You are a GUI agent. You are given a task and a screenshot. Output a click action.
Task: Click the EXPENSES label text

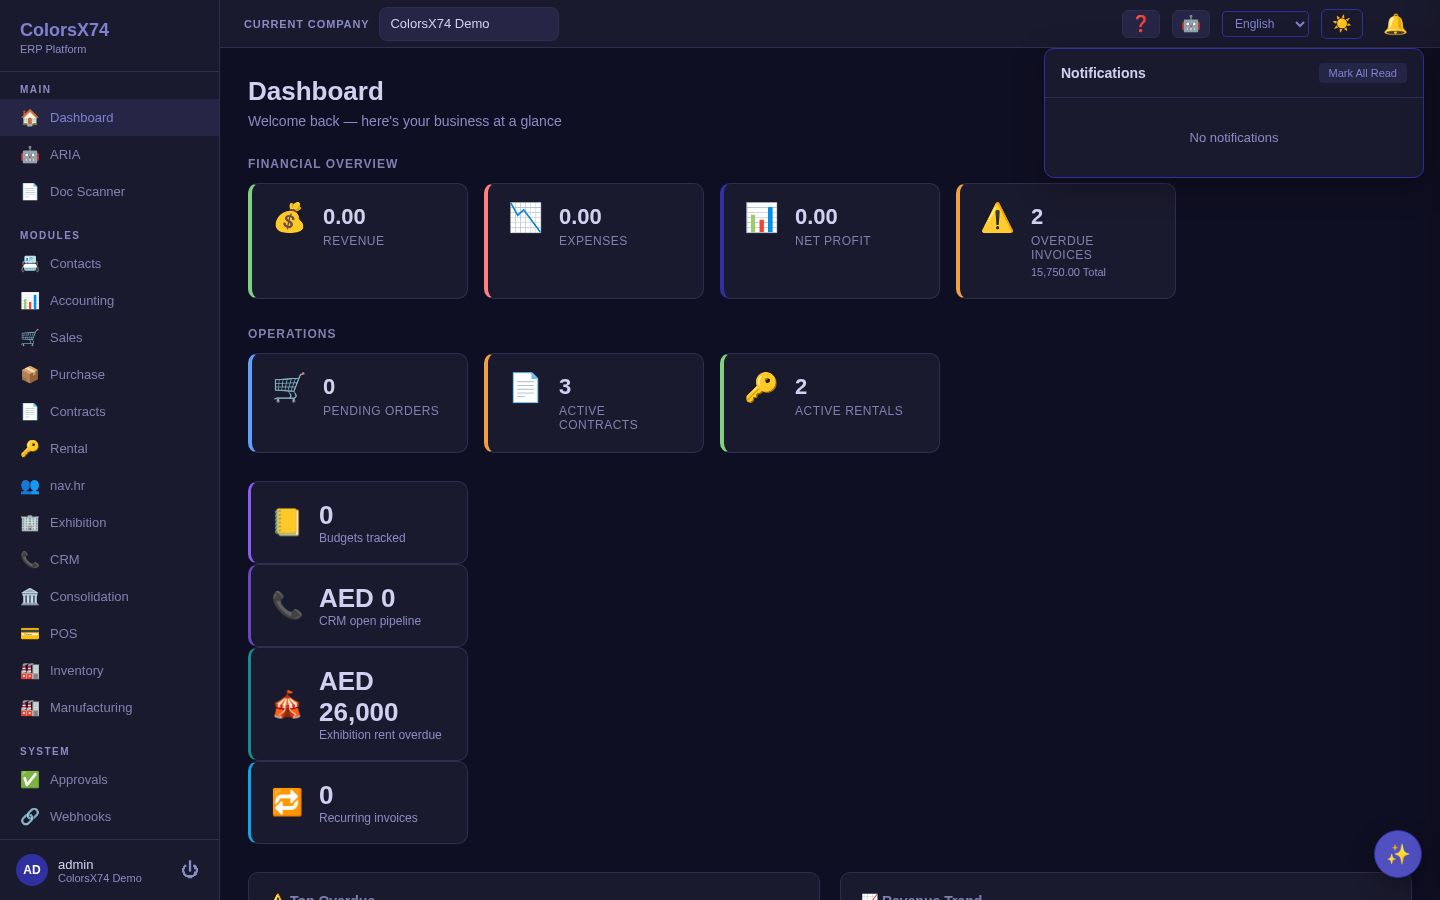pos(593,241)
